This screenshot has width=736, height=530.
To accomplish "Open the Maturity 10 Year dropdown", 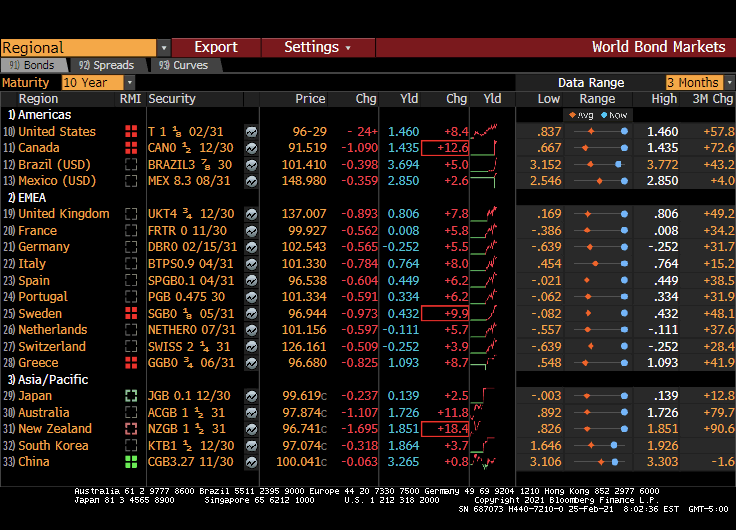I will click(130, 83).
